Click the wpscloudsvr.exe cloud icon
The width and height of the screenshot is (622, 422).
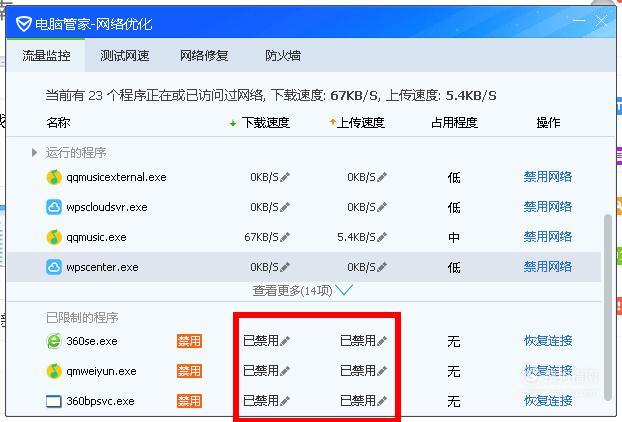54,207
